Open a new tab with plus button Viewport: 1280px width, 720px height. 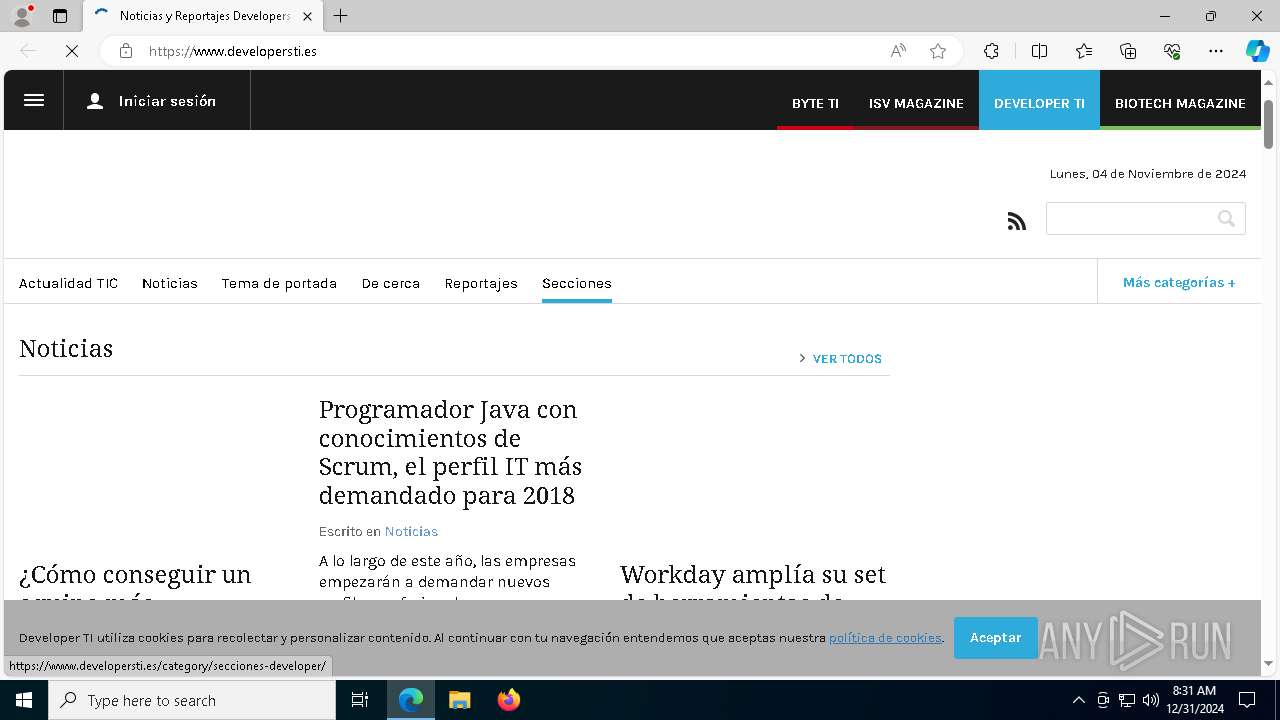[341, 16]
